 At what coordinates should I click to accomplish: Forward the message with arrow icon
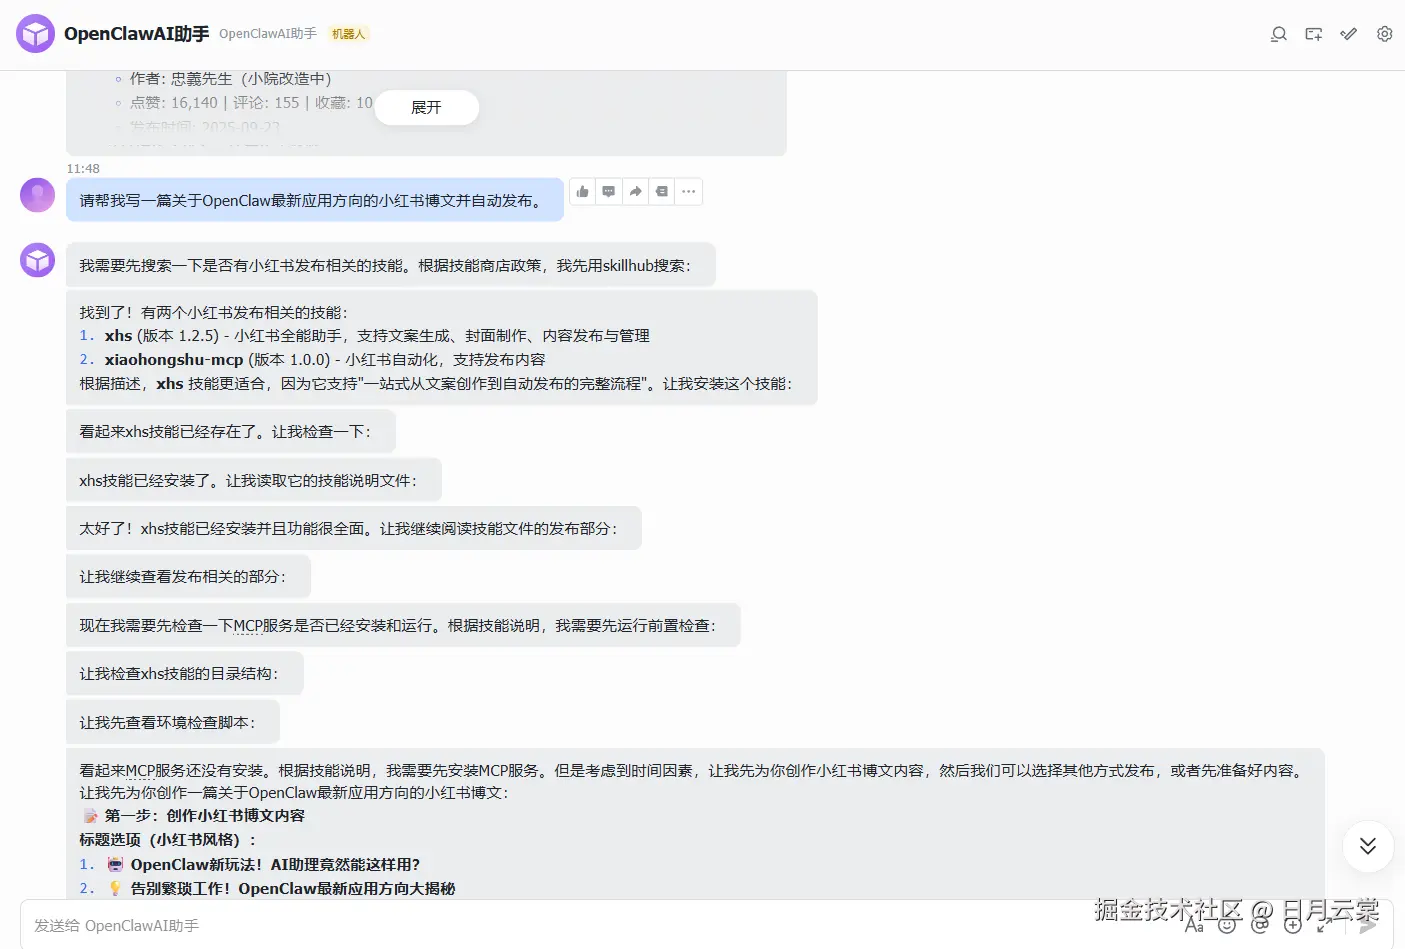click(636, 191)
